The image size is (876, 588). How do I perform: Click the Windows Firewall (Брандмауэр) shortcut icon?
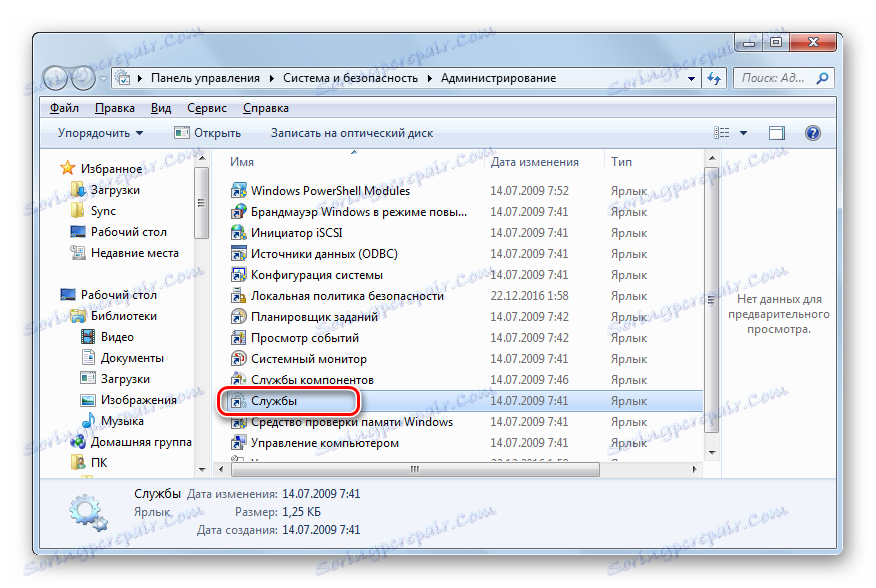pos(239,212)
